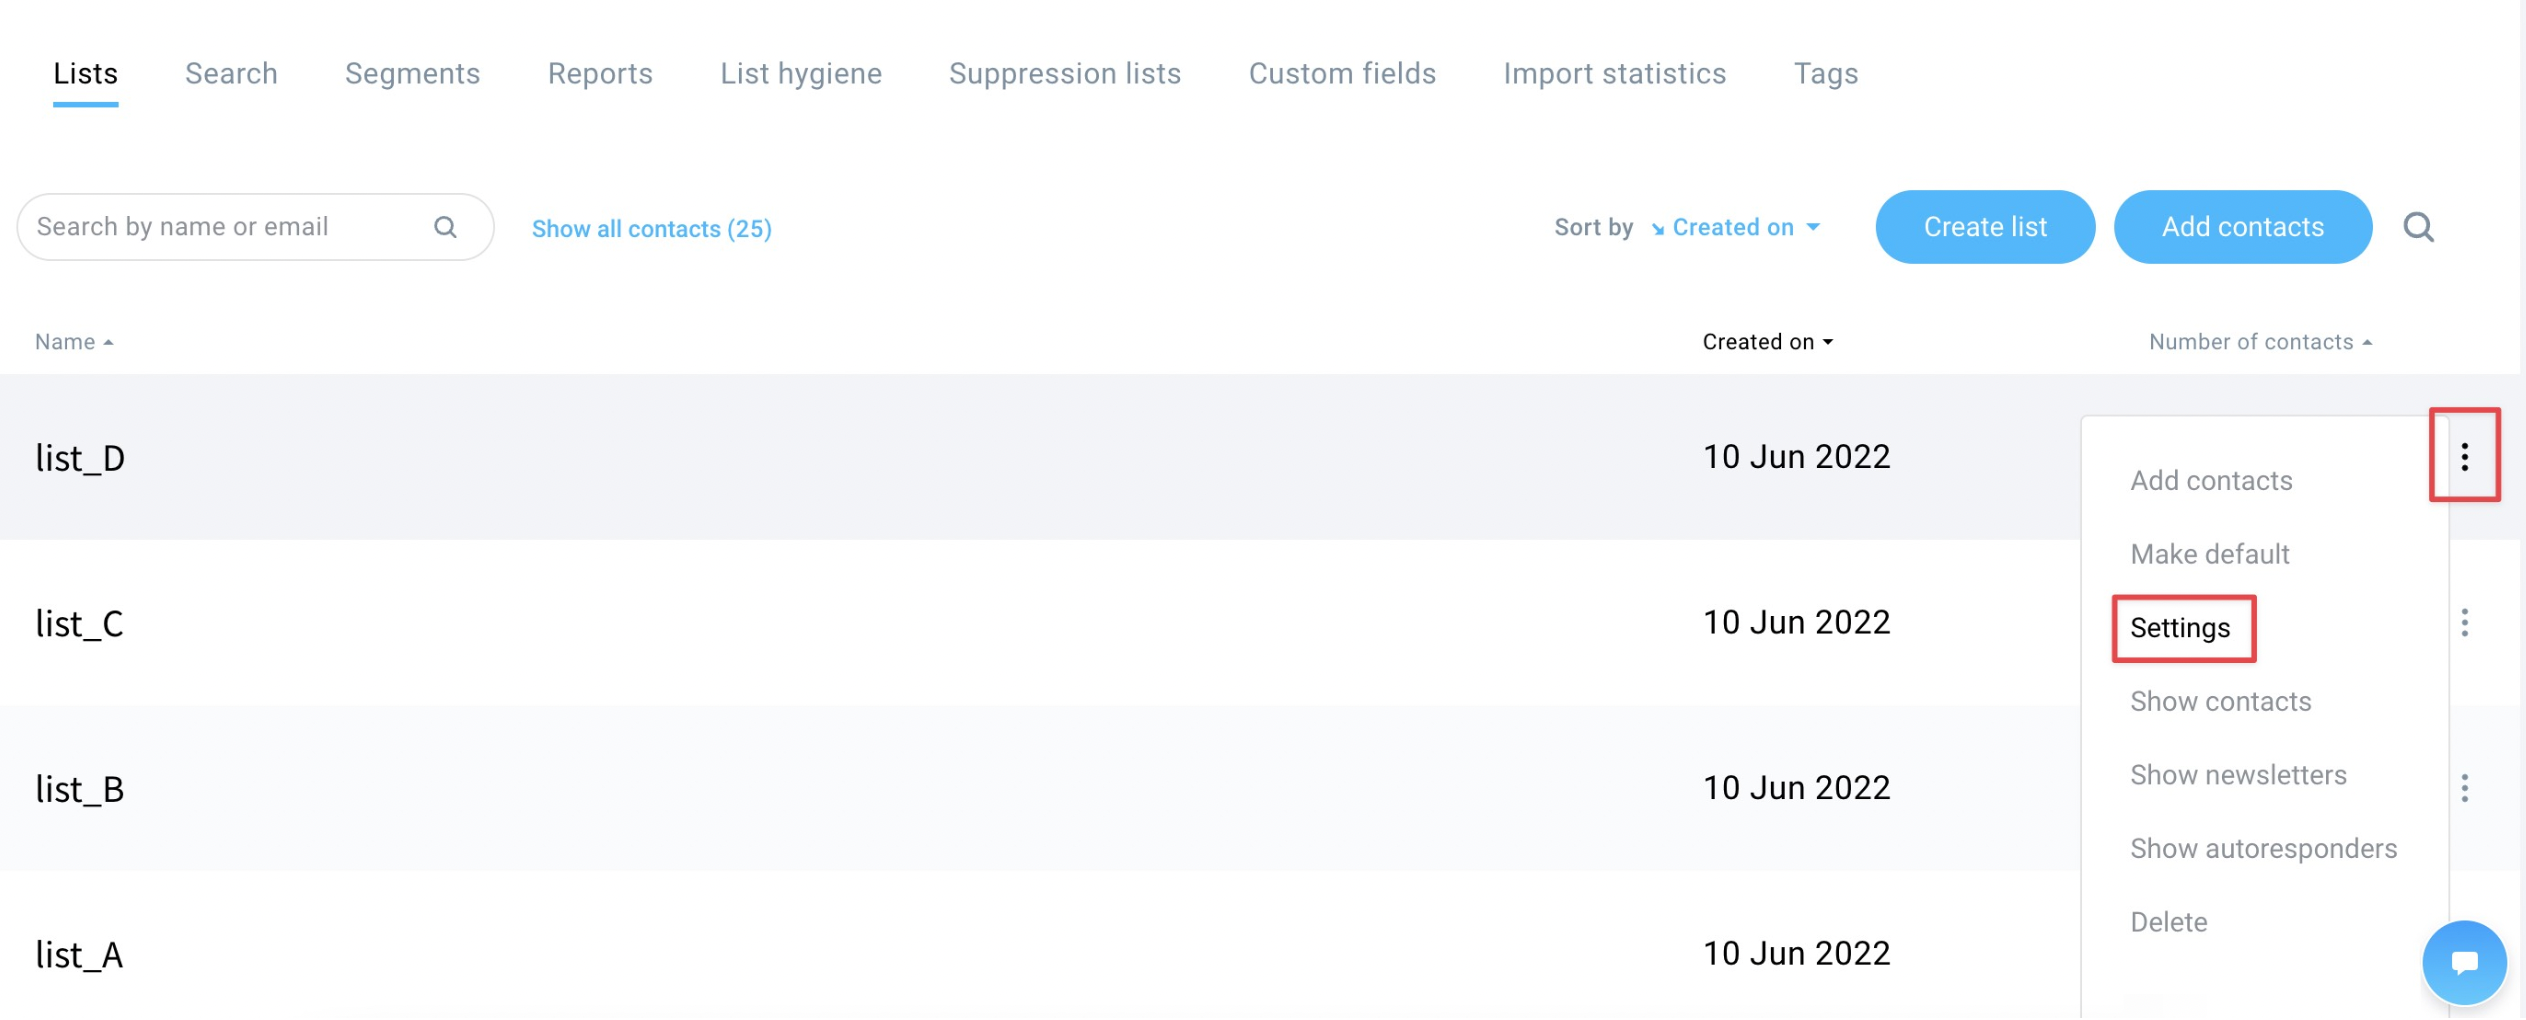This screenshot has width=2526, height=1020.
Task: Switch to the Lists tab
Action: [85, 73]
